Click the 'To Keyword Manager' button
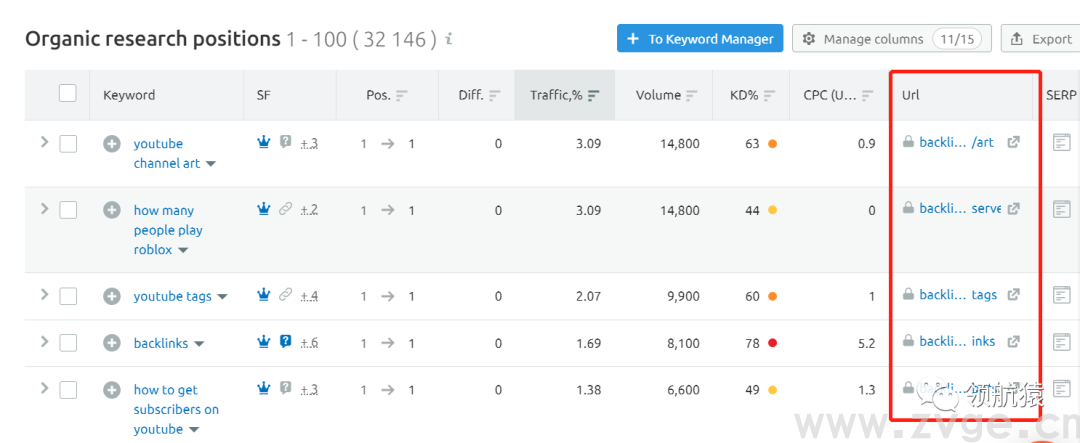This screenshot has width=1080, height=443. coord(700,39)
